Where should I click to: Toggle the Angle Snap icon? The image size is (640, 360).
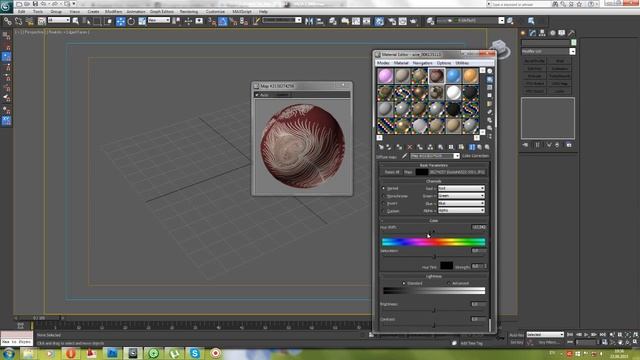click(x=222, y=21)
